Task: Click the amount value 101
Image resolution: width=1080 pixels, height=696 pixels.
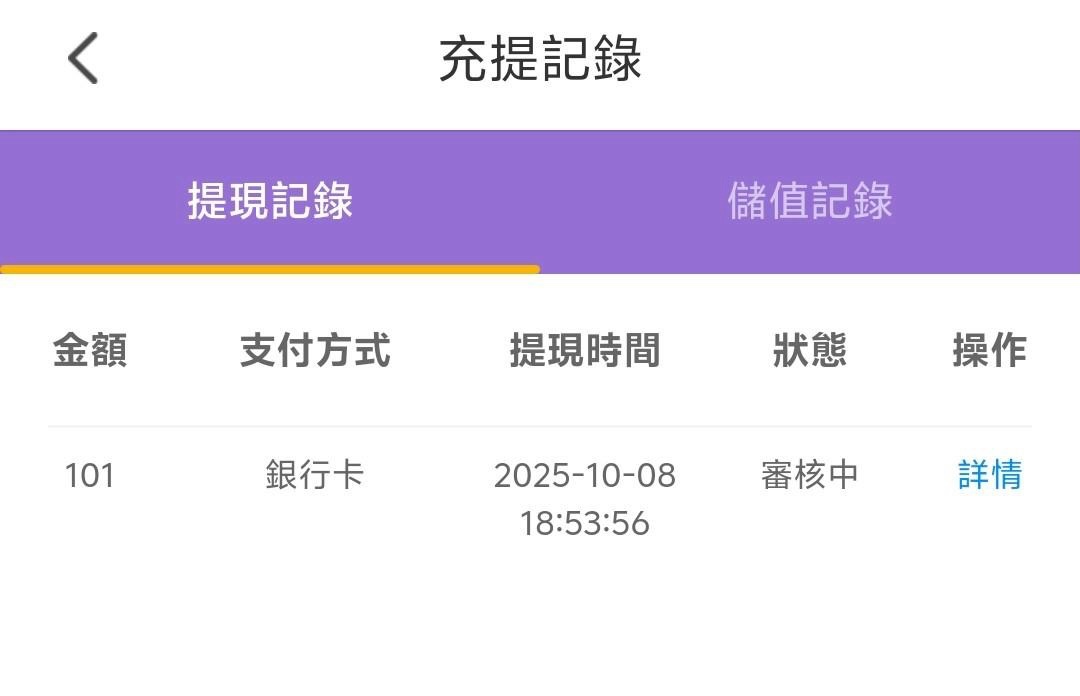Action: click(x=90, y=475)
